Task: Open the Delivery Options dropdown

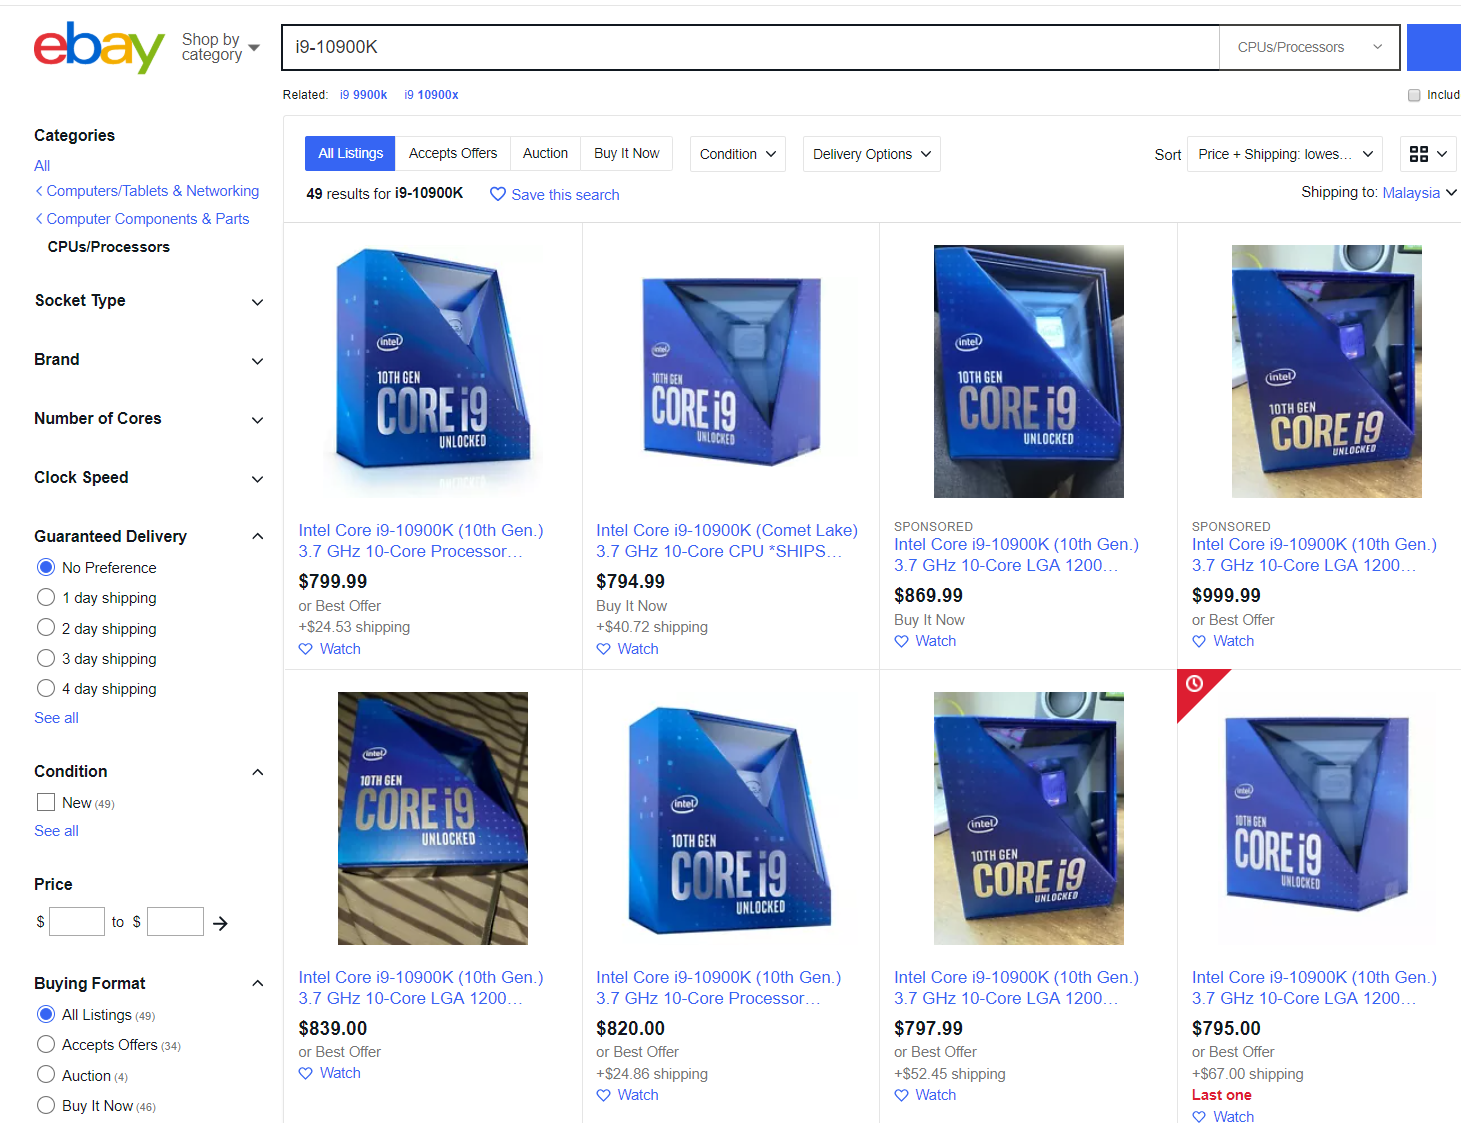Action: coord(871,154)
